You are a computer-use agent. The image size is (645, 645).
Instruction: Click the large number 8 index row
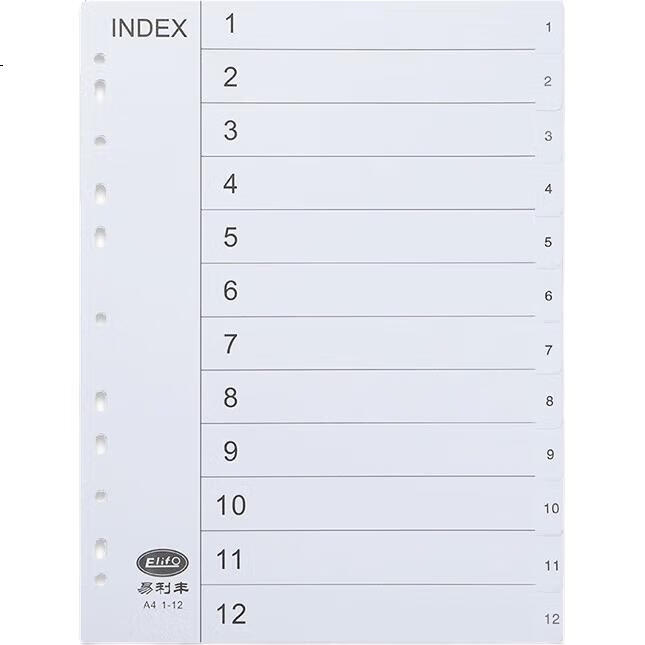click(x=368, y=397)
